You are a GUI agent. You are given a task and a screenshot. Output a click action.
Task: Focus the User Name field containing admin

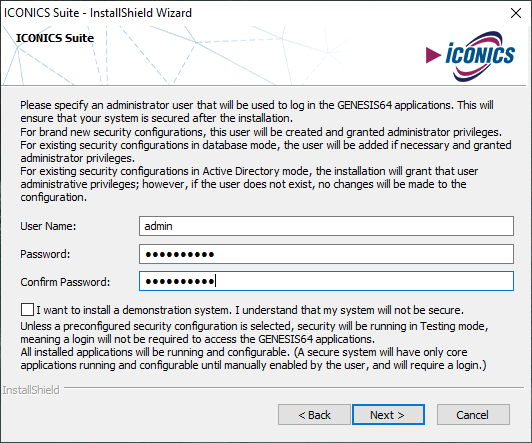point(326,226)
